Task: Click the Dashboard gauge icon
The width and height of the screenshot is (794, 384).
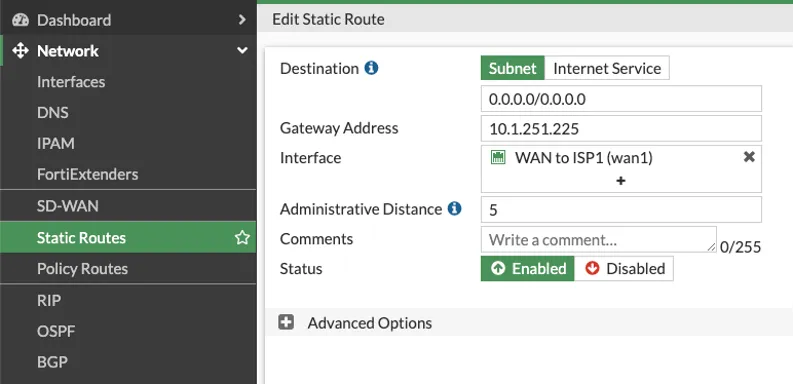Action: click(x=20, y=20)
